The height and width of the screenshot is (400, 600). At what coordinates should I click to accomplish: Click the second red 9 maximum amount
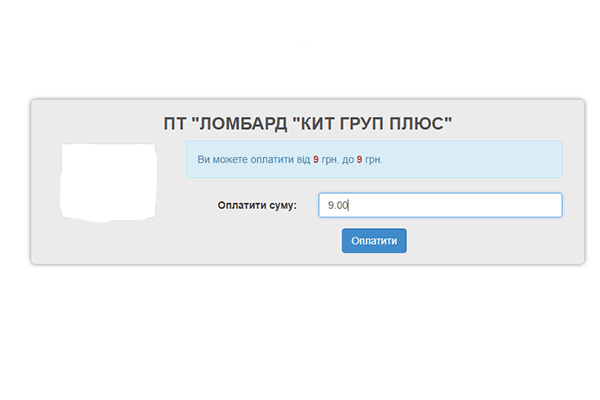(359, 160)
